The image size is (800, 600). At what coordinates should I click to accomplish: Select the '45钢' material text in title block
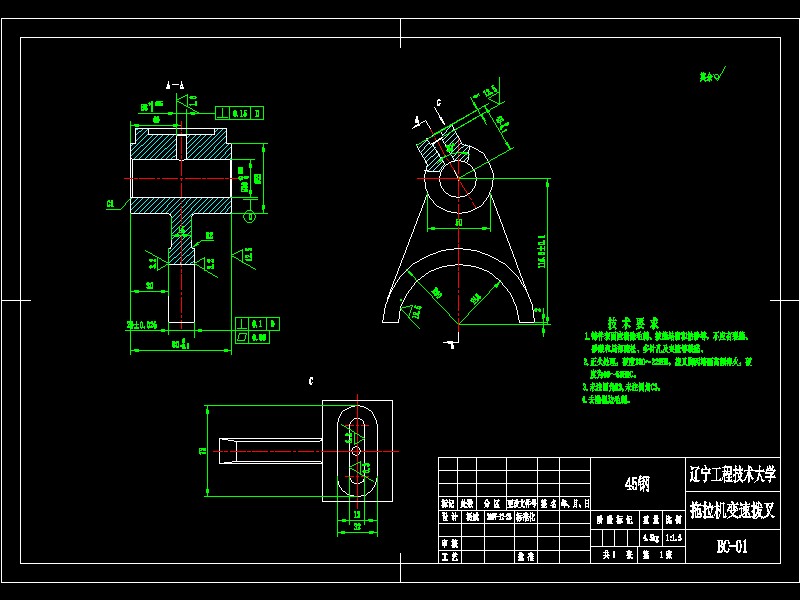point(637,483)
